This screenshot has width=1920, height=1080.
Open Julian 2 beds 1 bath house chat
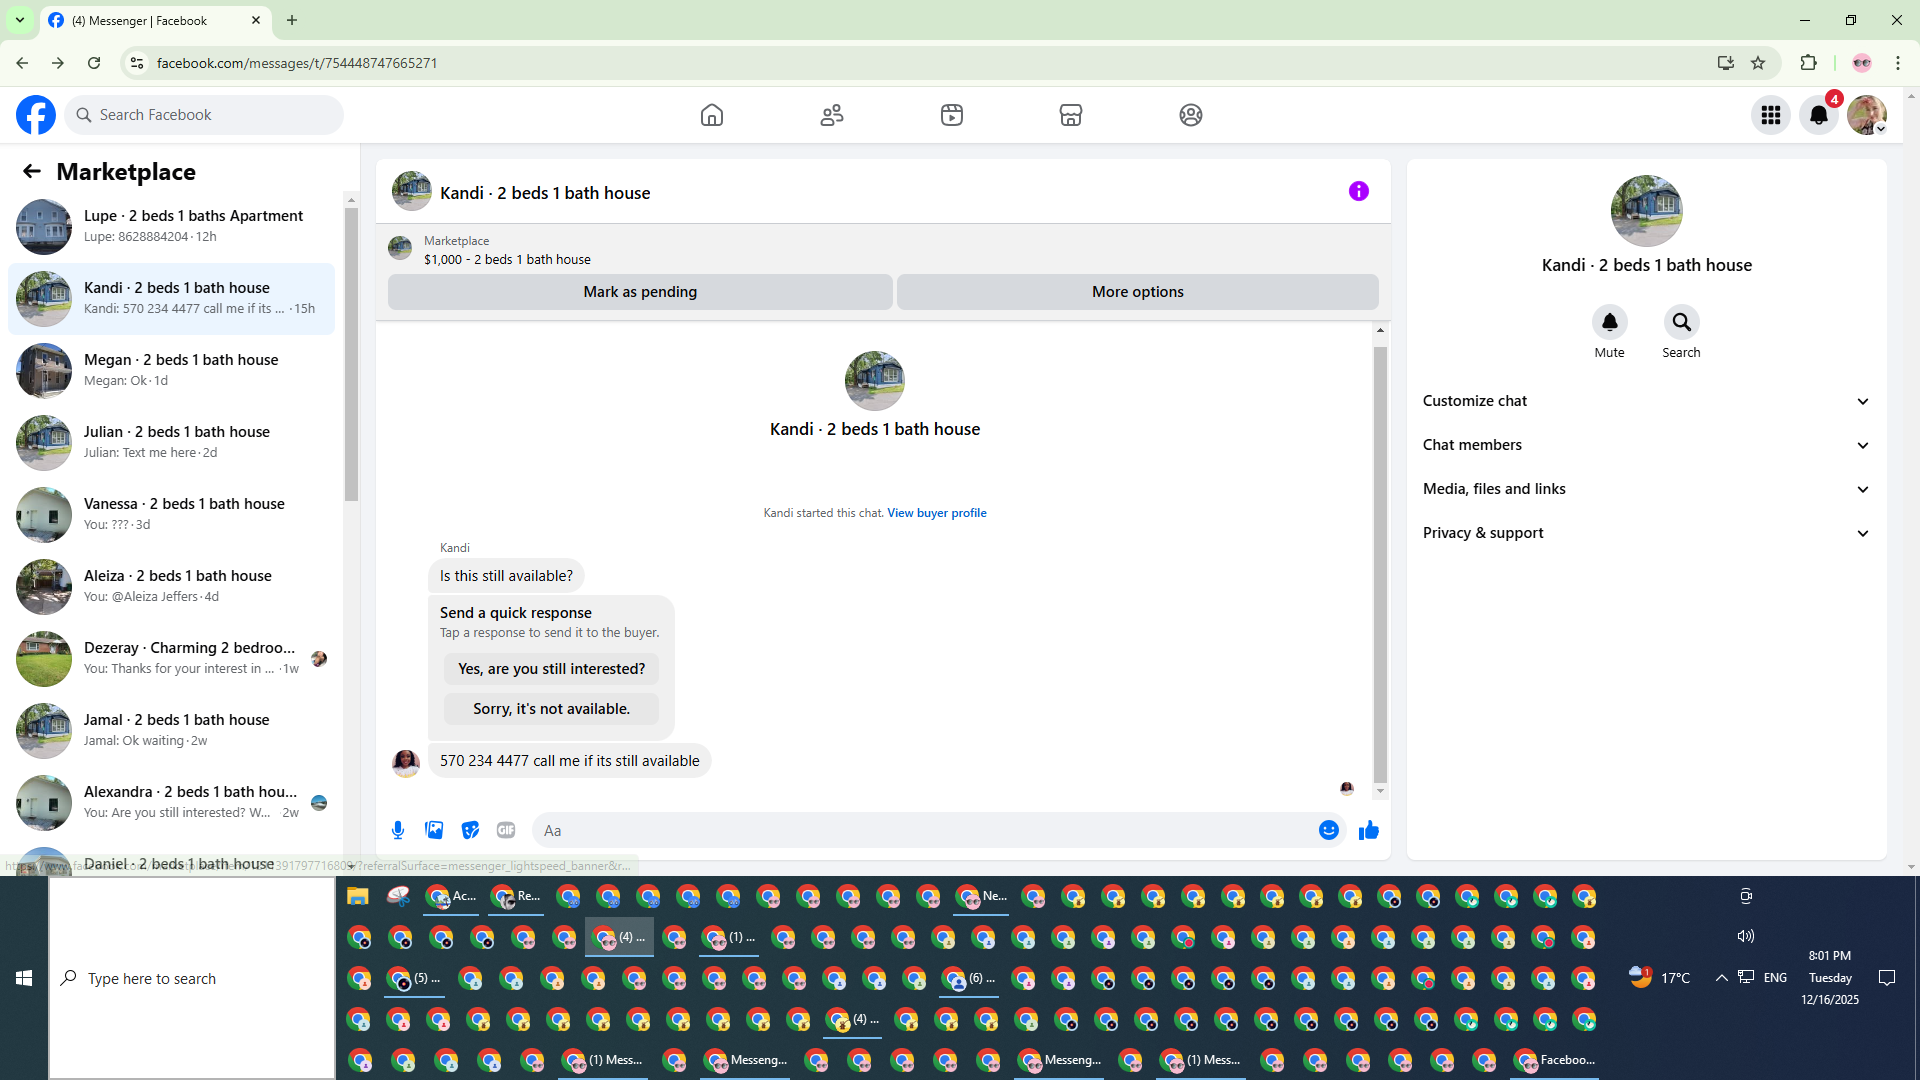[x=172, y=442]
